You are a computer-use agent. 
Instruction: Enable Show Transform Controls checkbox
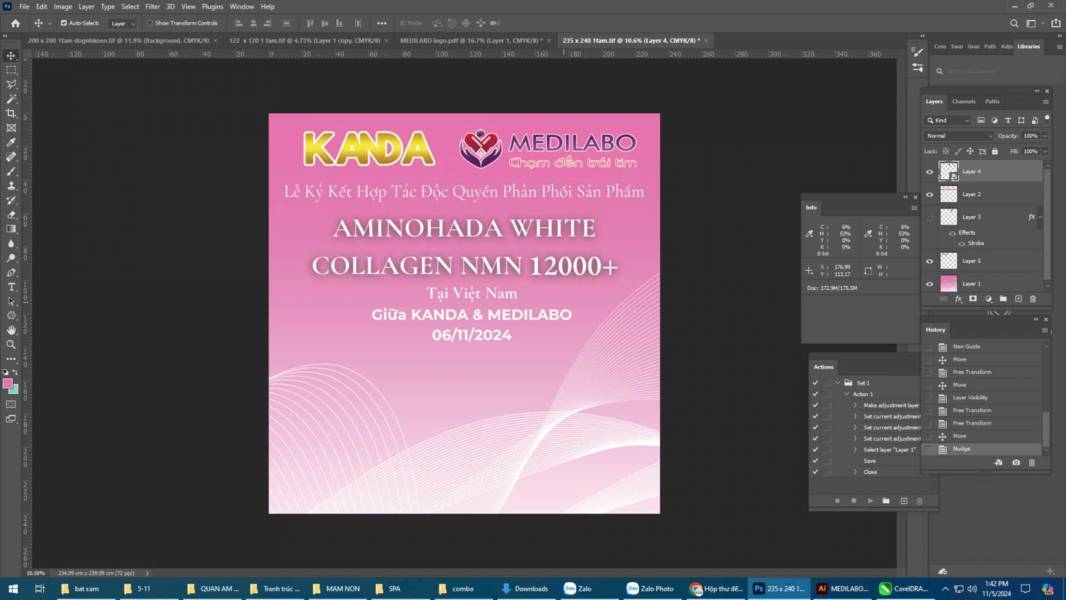pos(150,23)
